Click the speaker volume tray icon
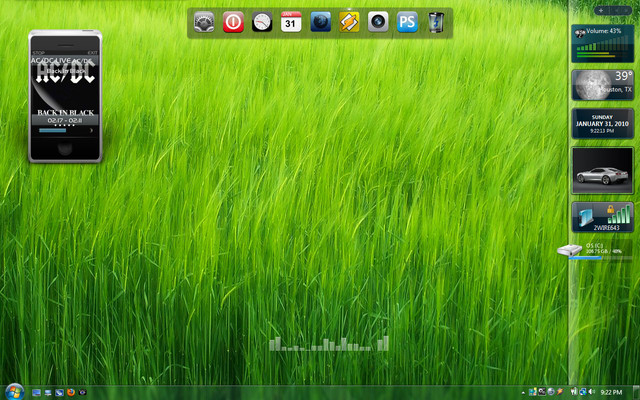This screenshot has width=640, height=400. (x=592, y=392)
